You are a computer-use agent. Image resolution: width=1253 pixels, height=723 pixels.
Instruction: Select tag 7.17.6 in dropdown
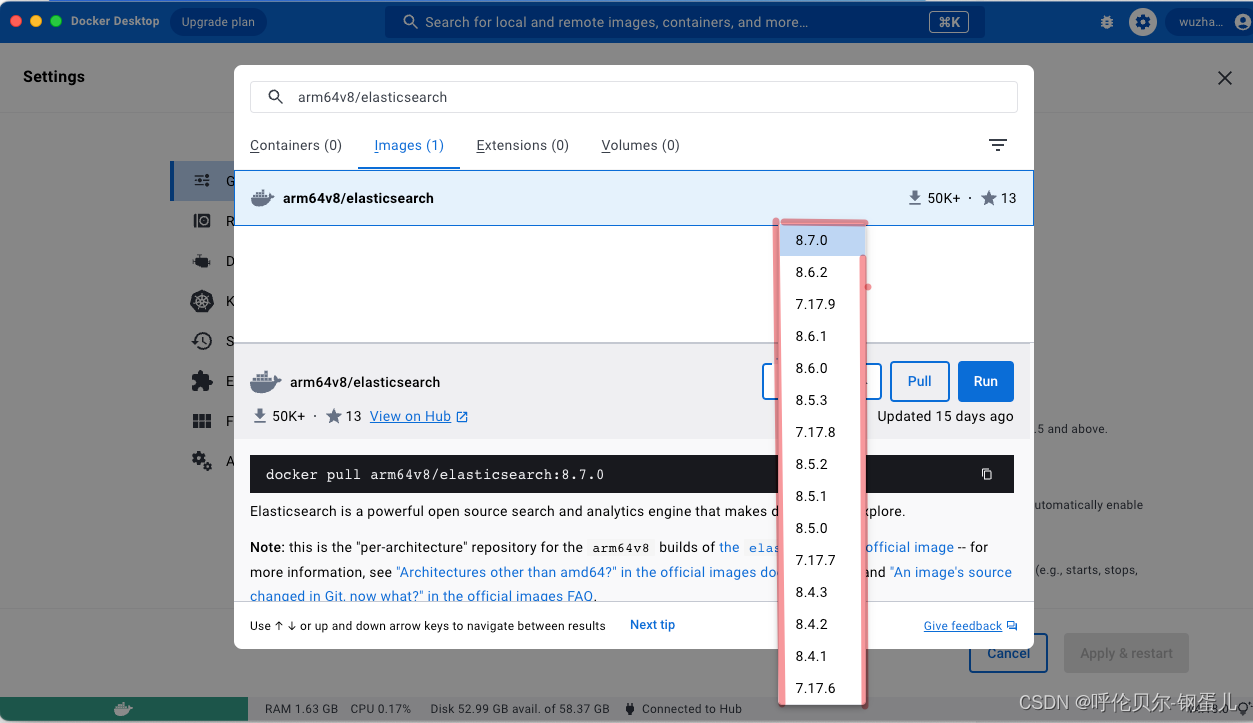click(822, 688)
